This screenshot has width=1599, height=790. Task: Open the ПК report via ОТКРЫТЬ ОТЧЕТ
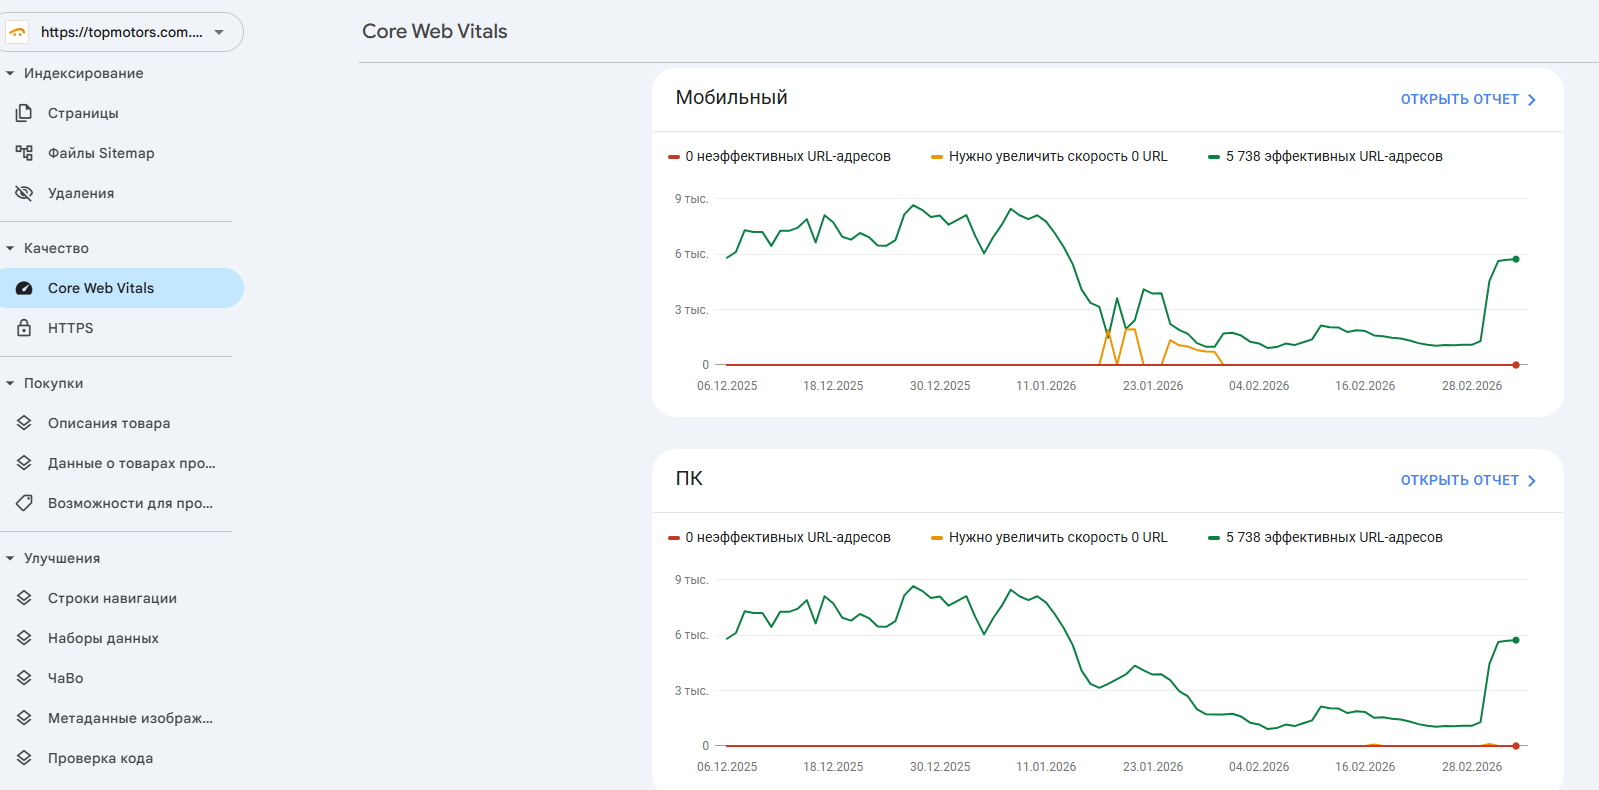(x=1467, y=480)
